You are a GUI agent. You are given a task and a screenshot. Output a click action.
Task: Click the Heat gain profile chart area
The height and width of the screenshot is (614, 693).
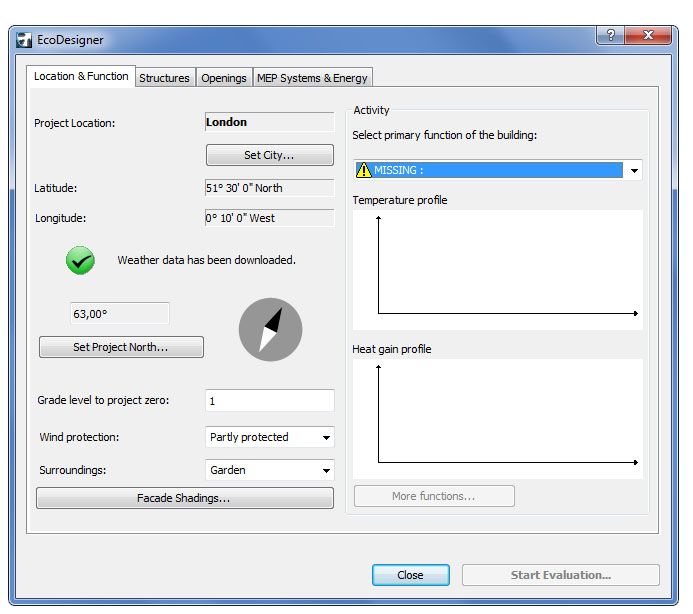point(498,419)
